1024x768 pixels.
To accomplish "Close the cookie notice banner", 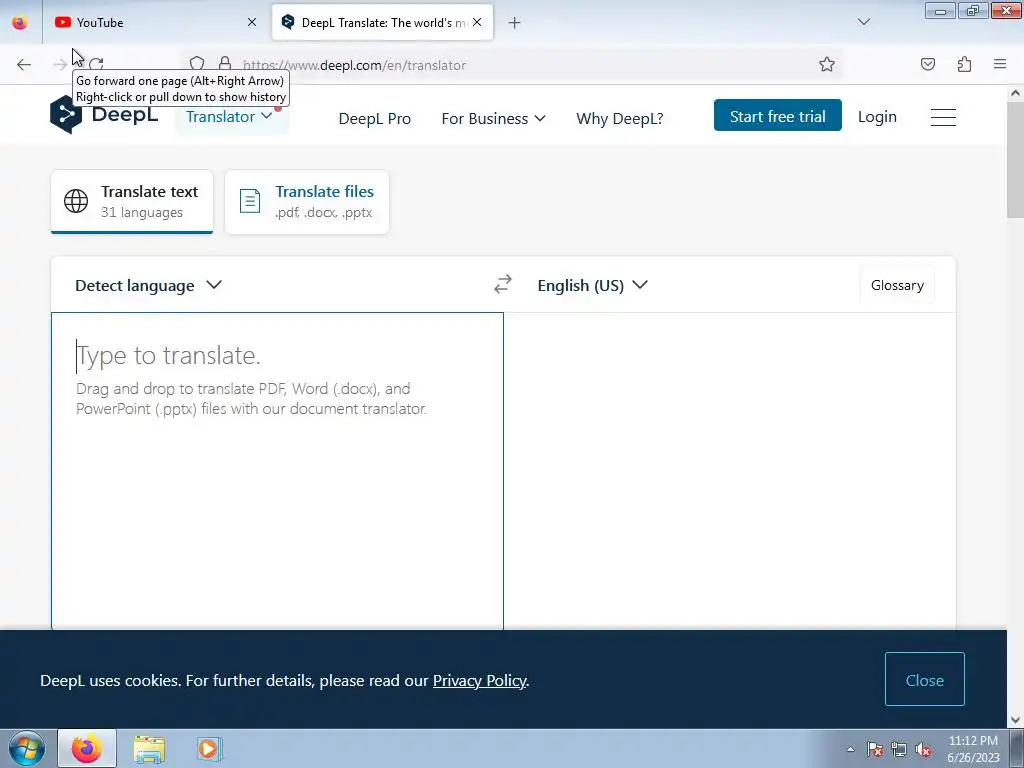I will (x=924, y=679).
